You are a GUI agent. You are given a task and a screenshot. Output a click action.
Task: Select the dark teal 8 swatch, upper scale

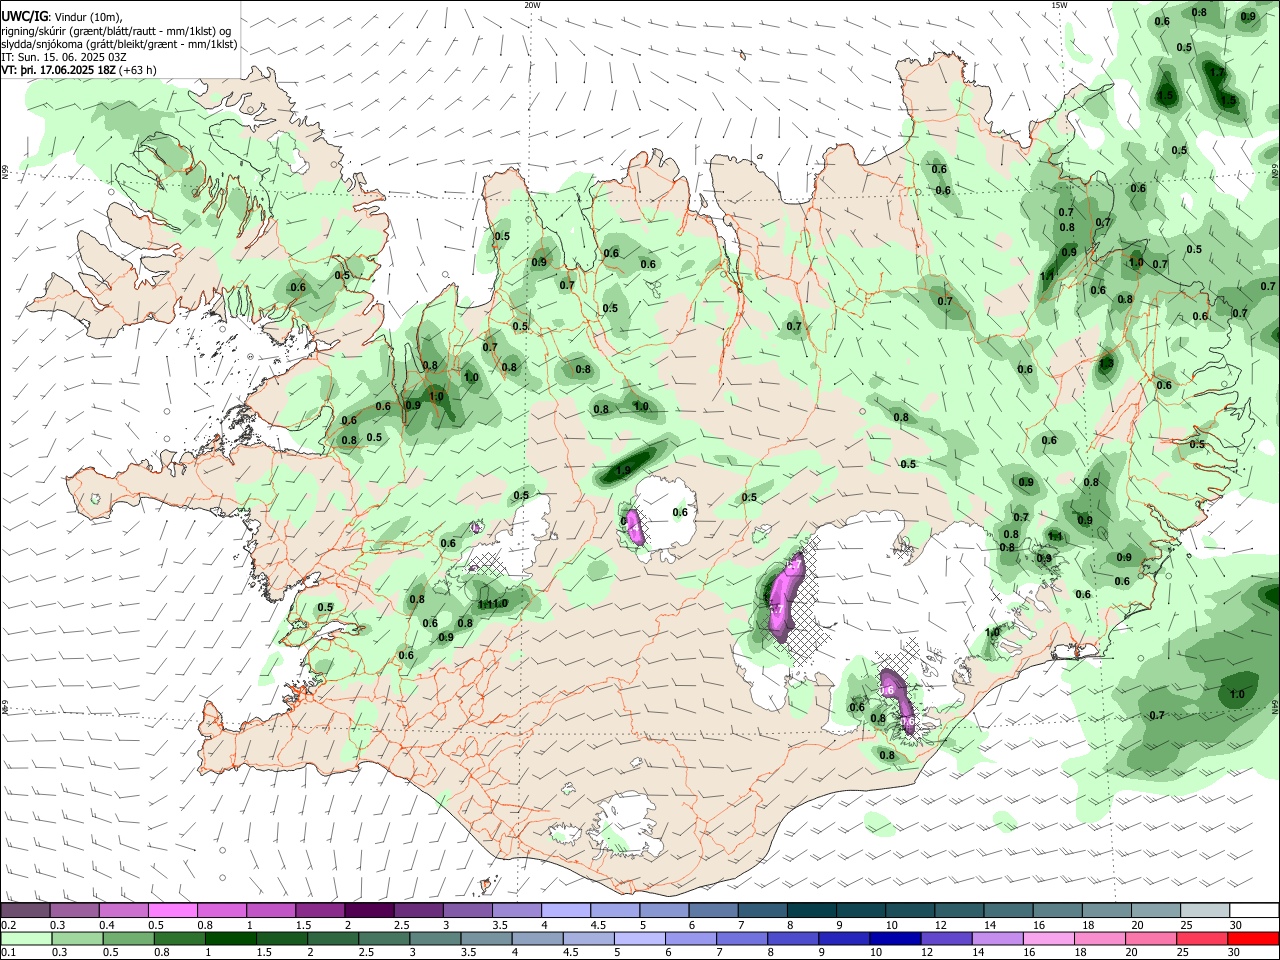(811, 911)
